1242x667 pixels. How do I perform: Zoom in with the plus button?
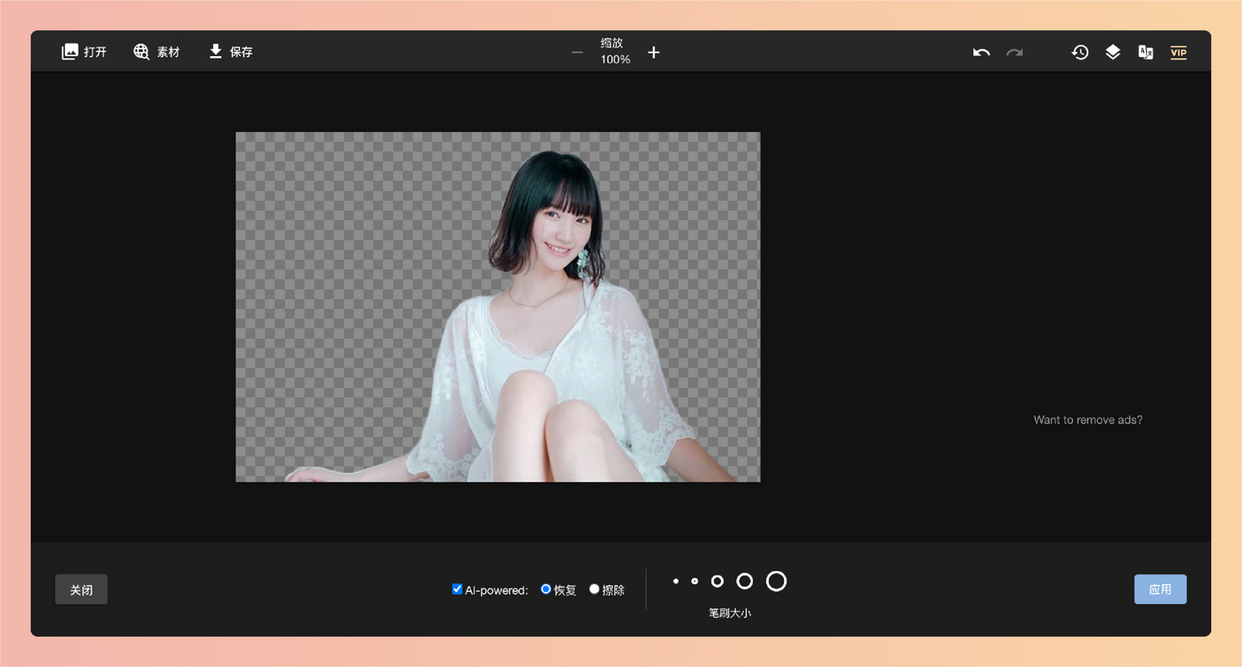[x=654, y=52]
